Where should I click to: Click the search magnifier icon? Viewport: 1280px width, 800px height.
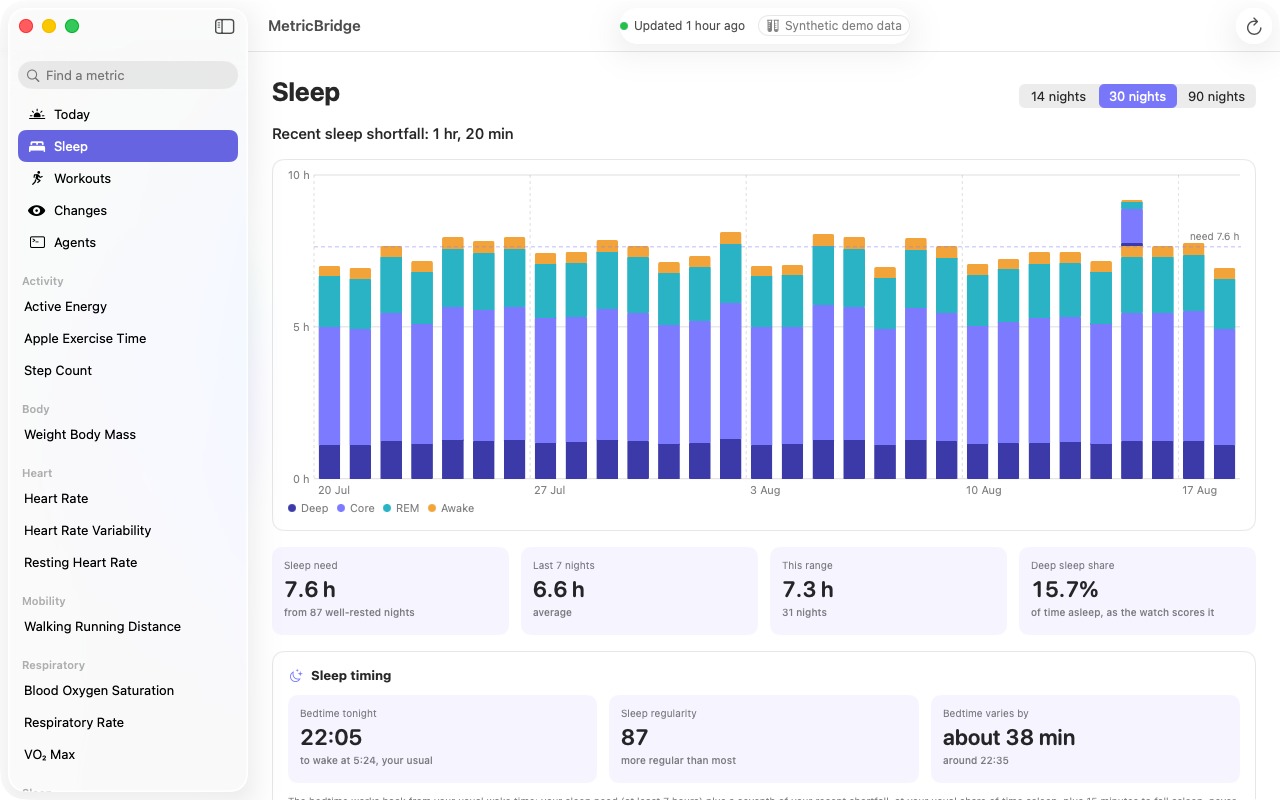click(34, 75)
